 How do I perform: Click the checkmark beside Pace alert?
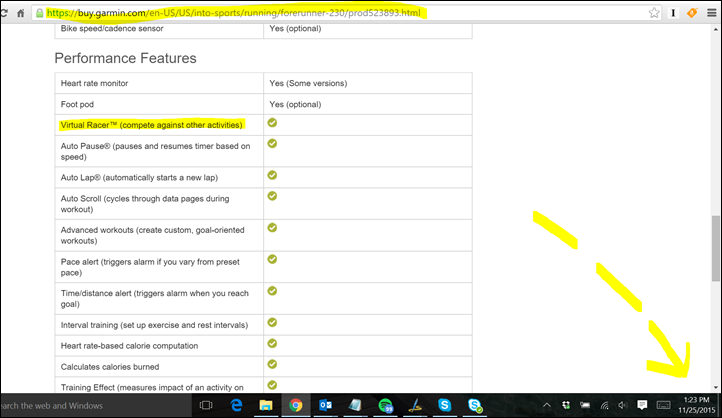[x=272, y=259]
